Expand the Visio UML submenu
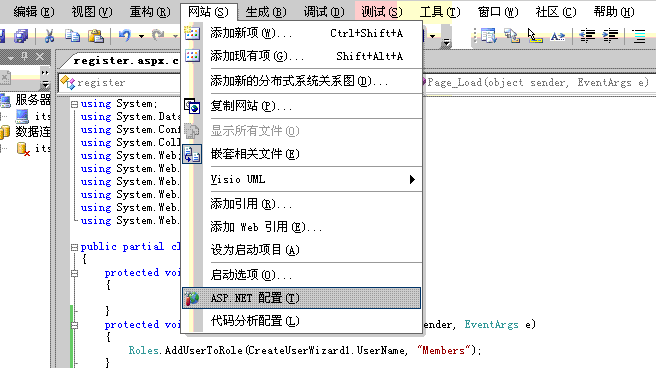 click(x=302, y=179)
